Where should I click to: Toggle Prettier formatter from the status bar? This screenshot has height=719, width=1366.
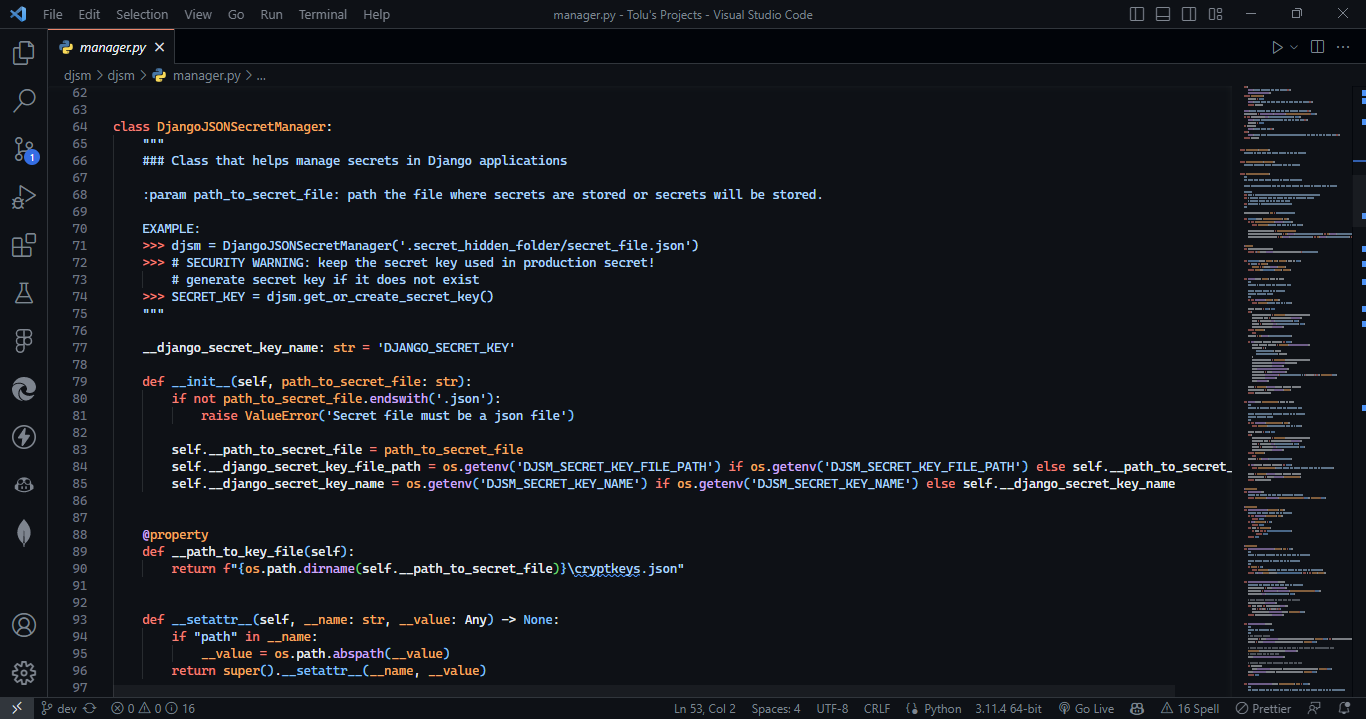1263,708
